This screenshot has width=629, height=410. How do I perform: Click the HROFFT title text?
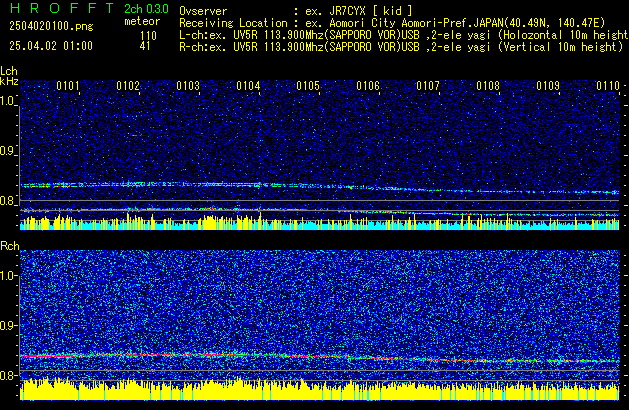point(62,8)
